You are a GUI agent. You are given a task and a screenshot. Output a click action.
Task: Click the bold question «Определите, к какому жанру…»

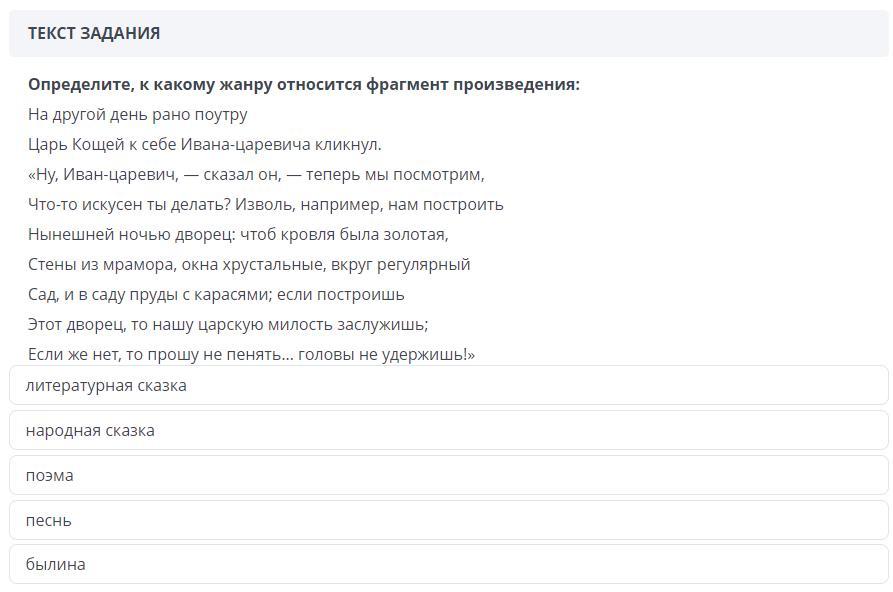[303, 84]
